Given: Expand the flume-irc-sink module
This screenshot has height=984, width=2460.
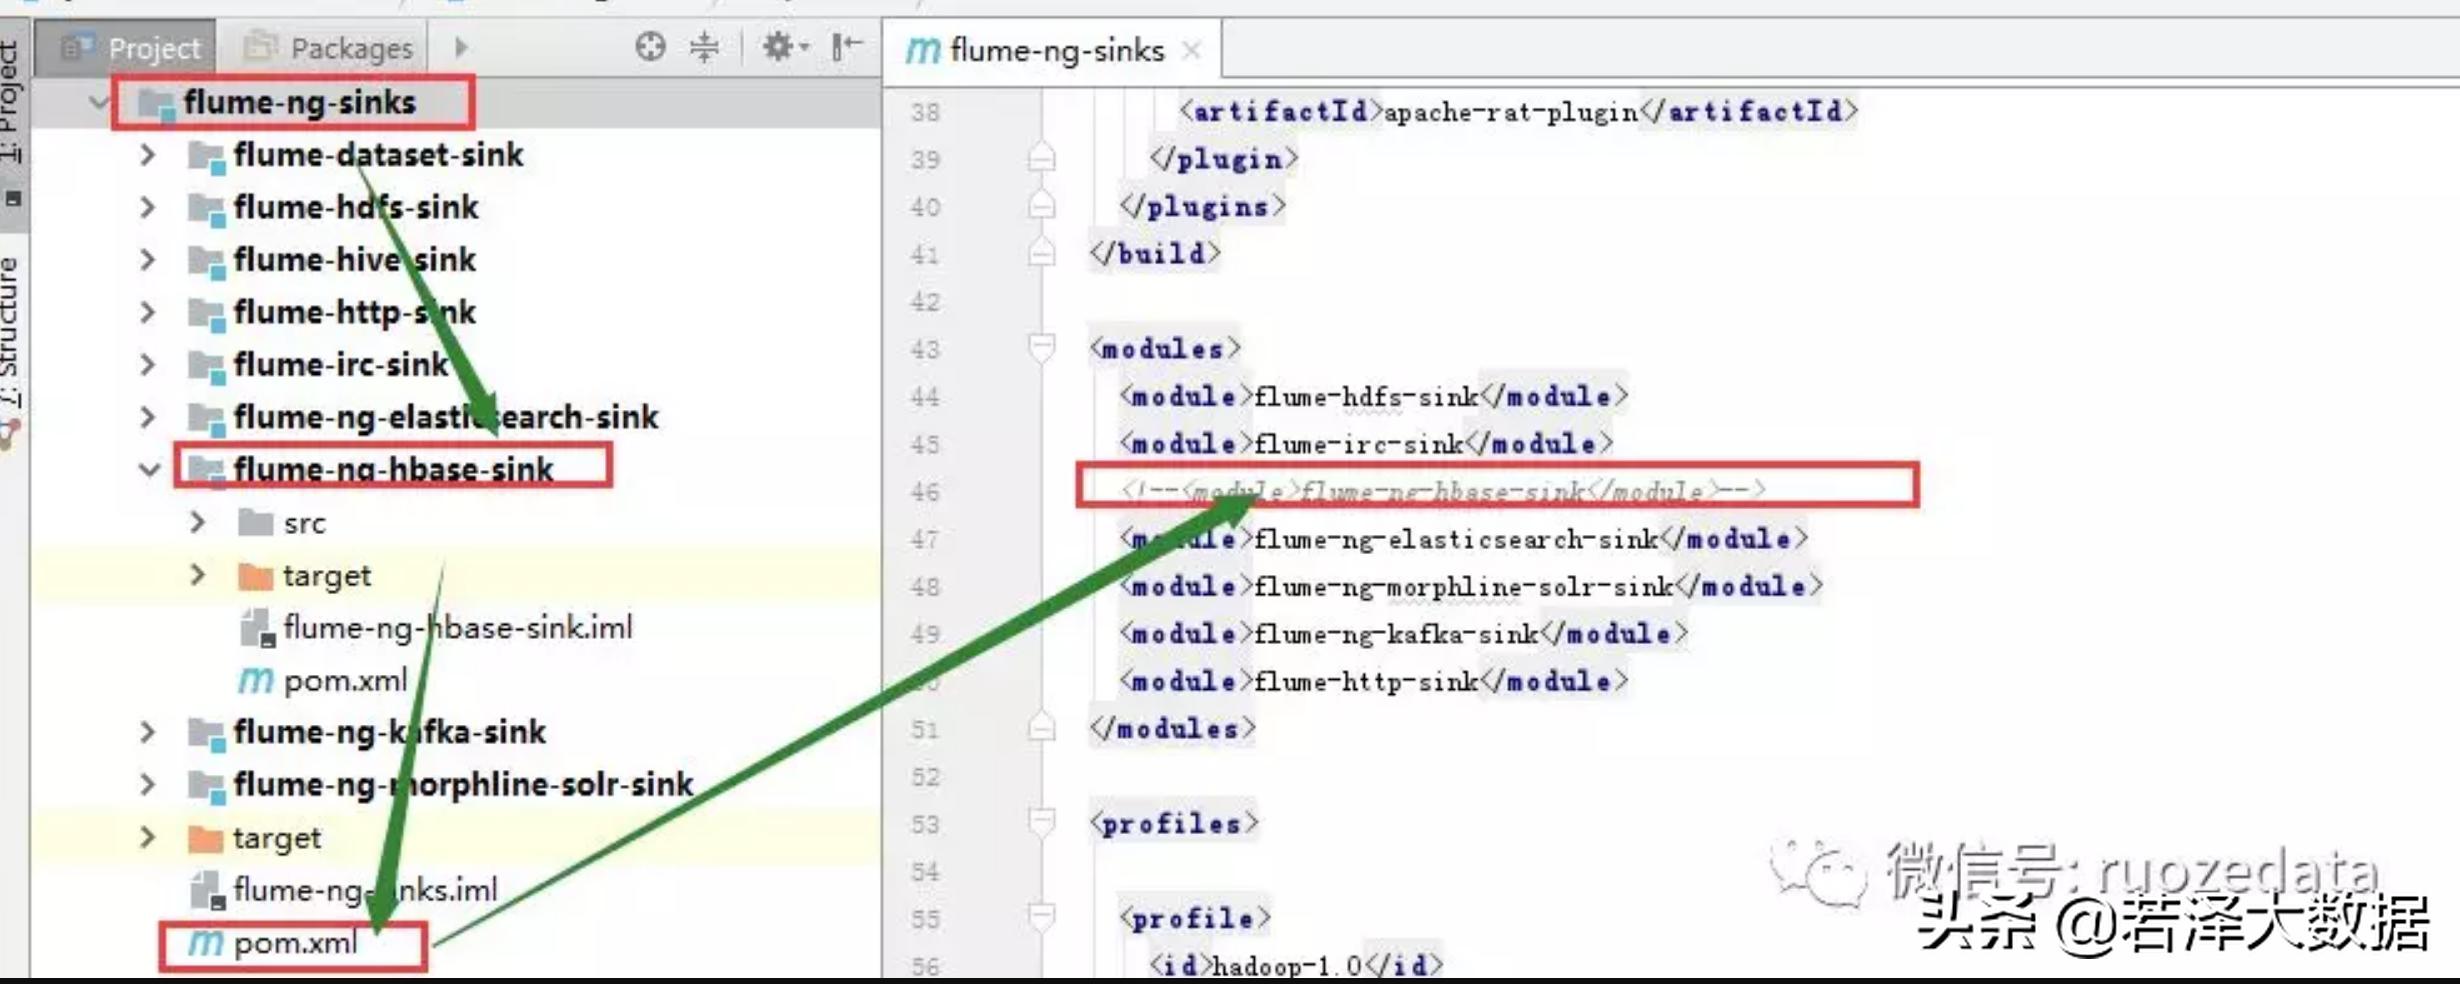Looking at the screenshot, I should (x=148, y=364).
